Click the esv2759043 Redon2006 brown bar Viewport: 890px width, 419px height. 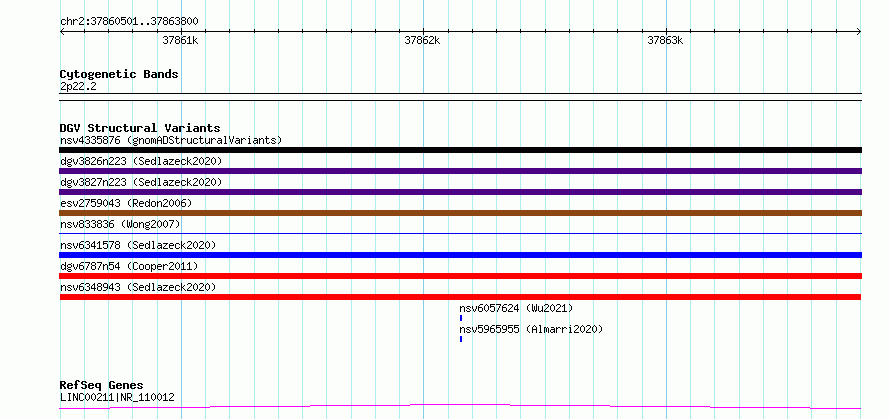[460, 213]
